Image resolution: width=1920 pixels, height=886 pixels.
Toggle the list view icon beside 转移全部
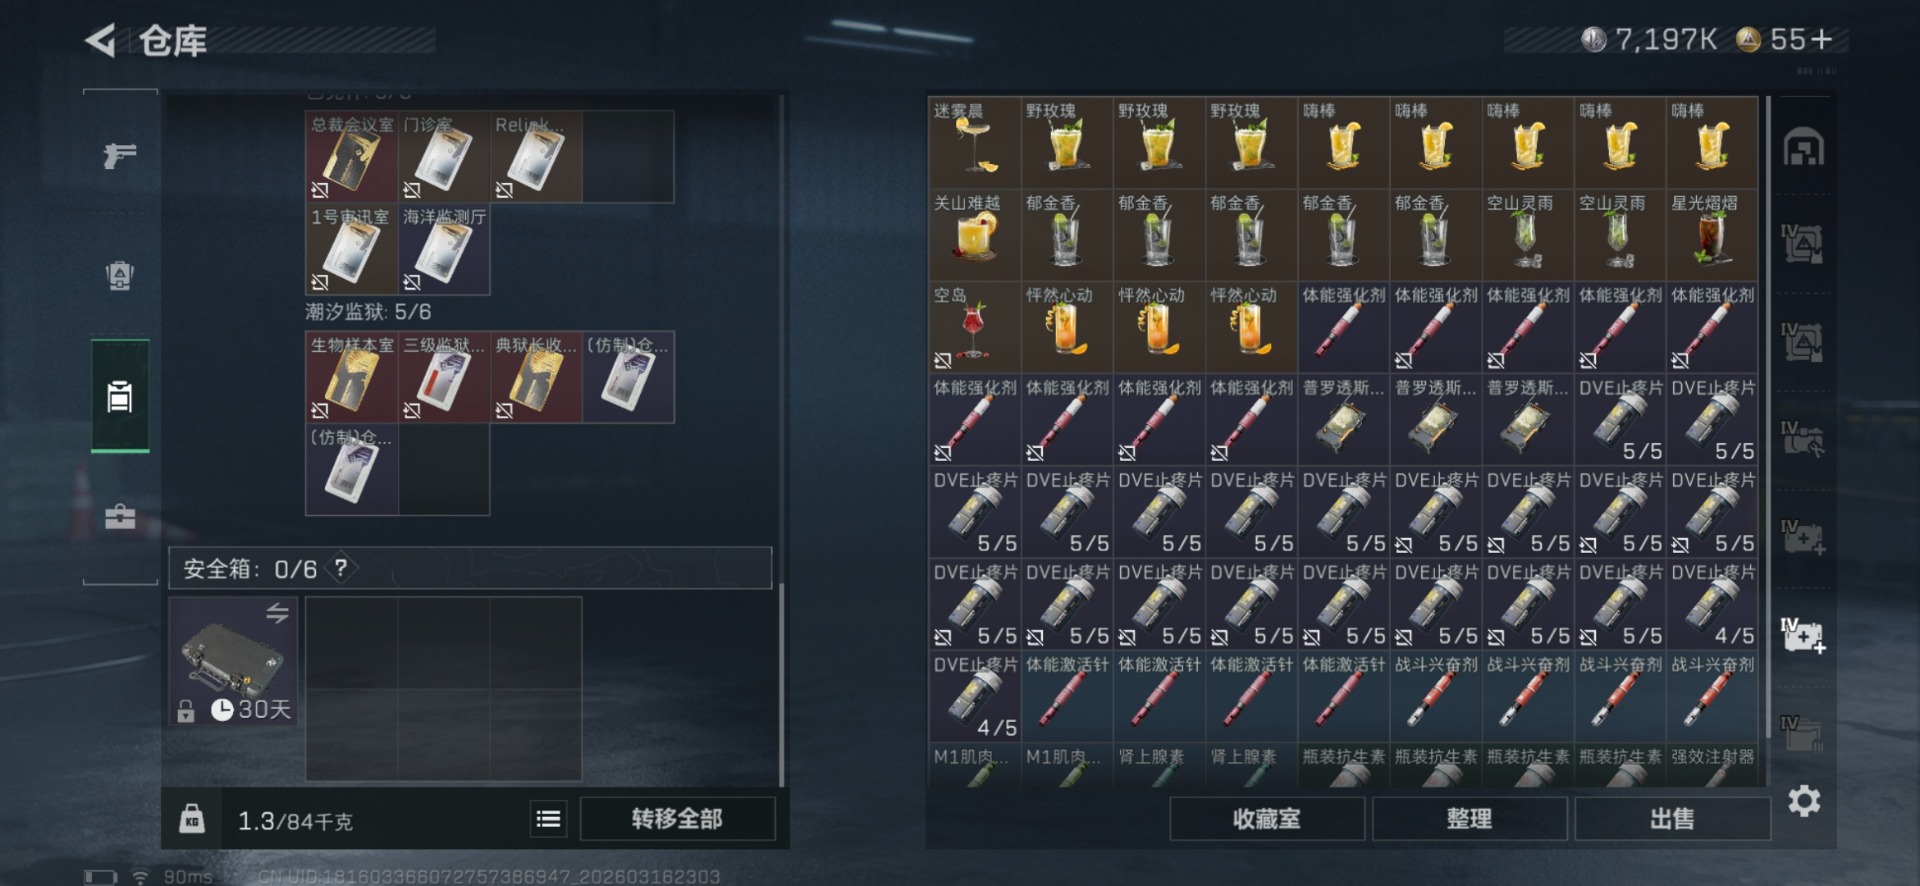(548, 819)
